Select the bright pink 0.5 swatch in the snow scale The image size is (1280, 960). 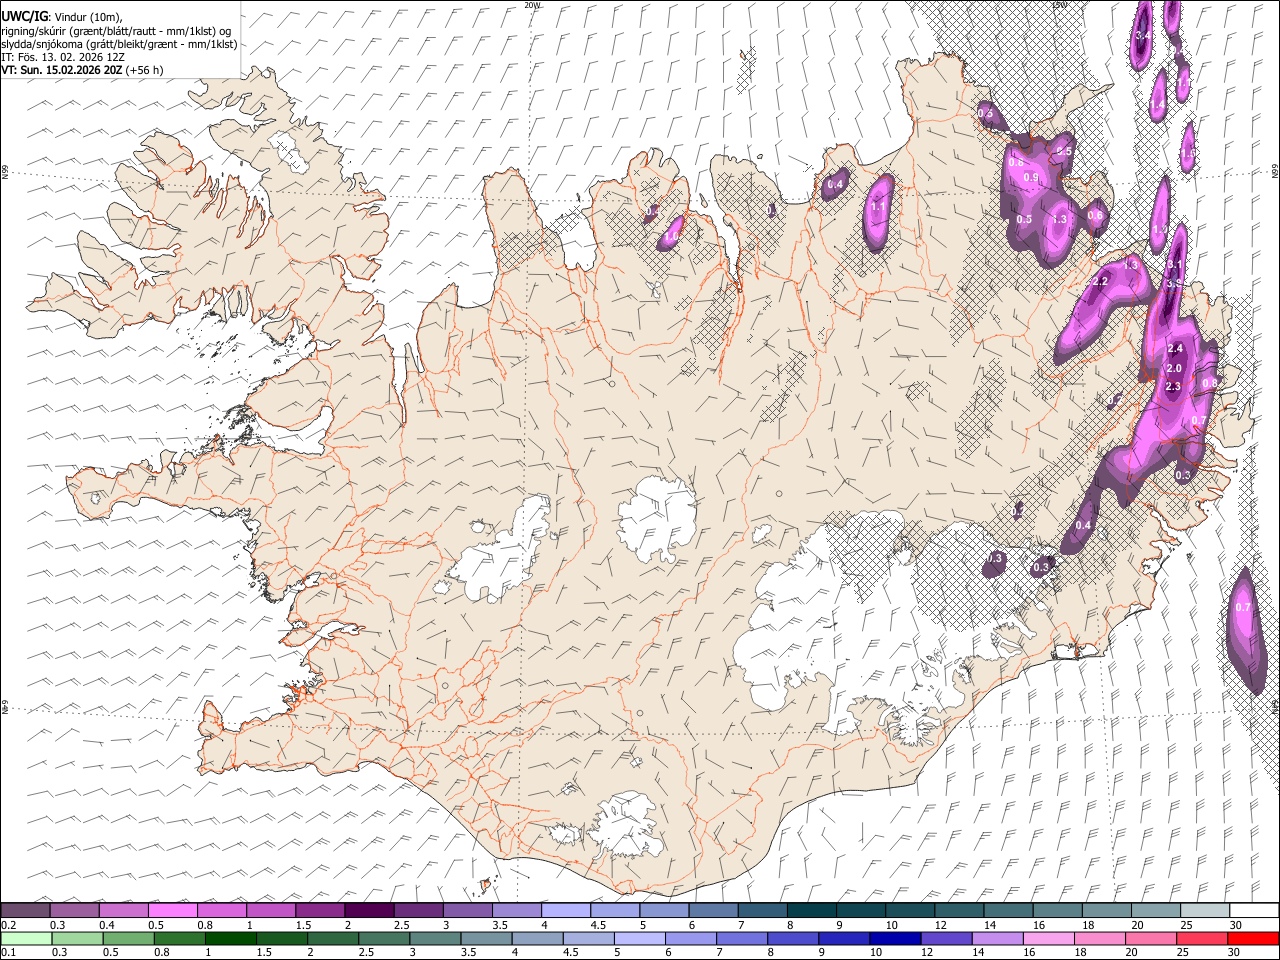pos(173,910)
